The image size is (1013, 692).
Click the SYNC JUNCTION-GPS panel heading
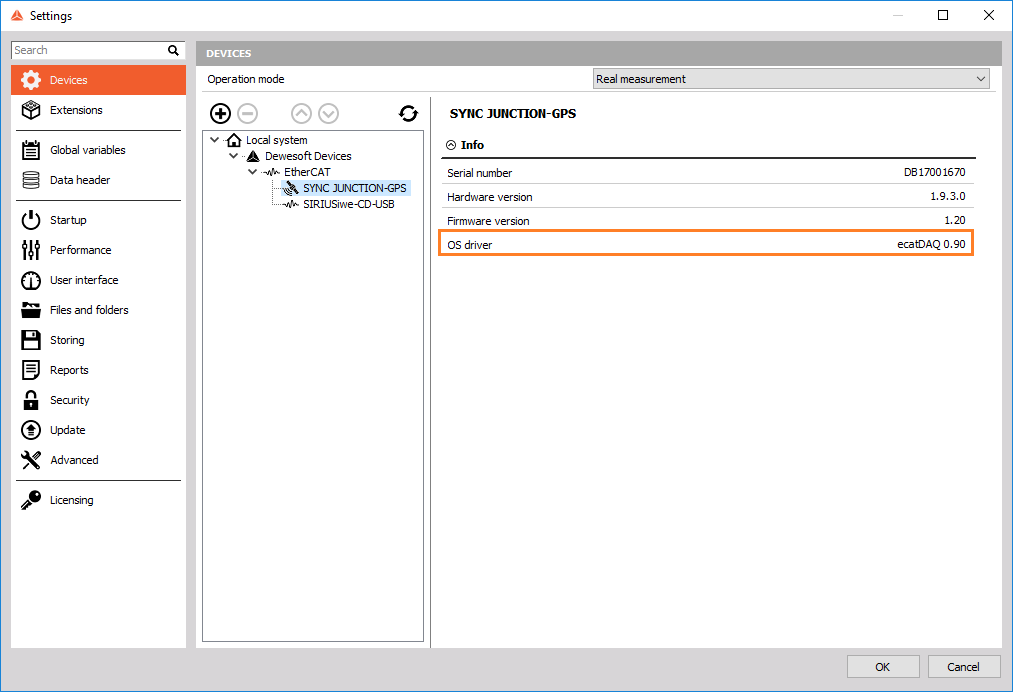click(x=512, y=114)
